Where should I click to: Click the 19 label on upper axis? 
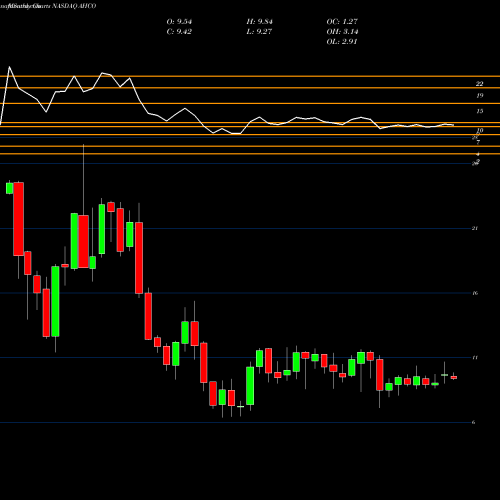[x=479, y=96]
